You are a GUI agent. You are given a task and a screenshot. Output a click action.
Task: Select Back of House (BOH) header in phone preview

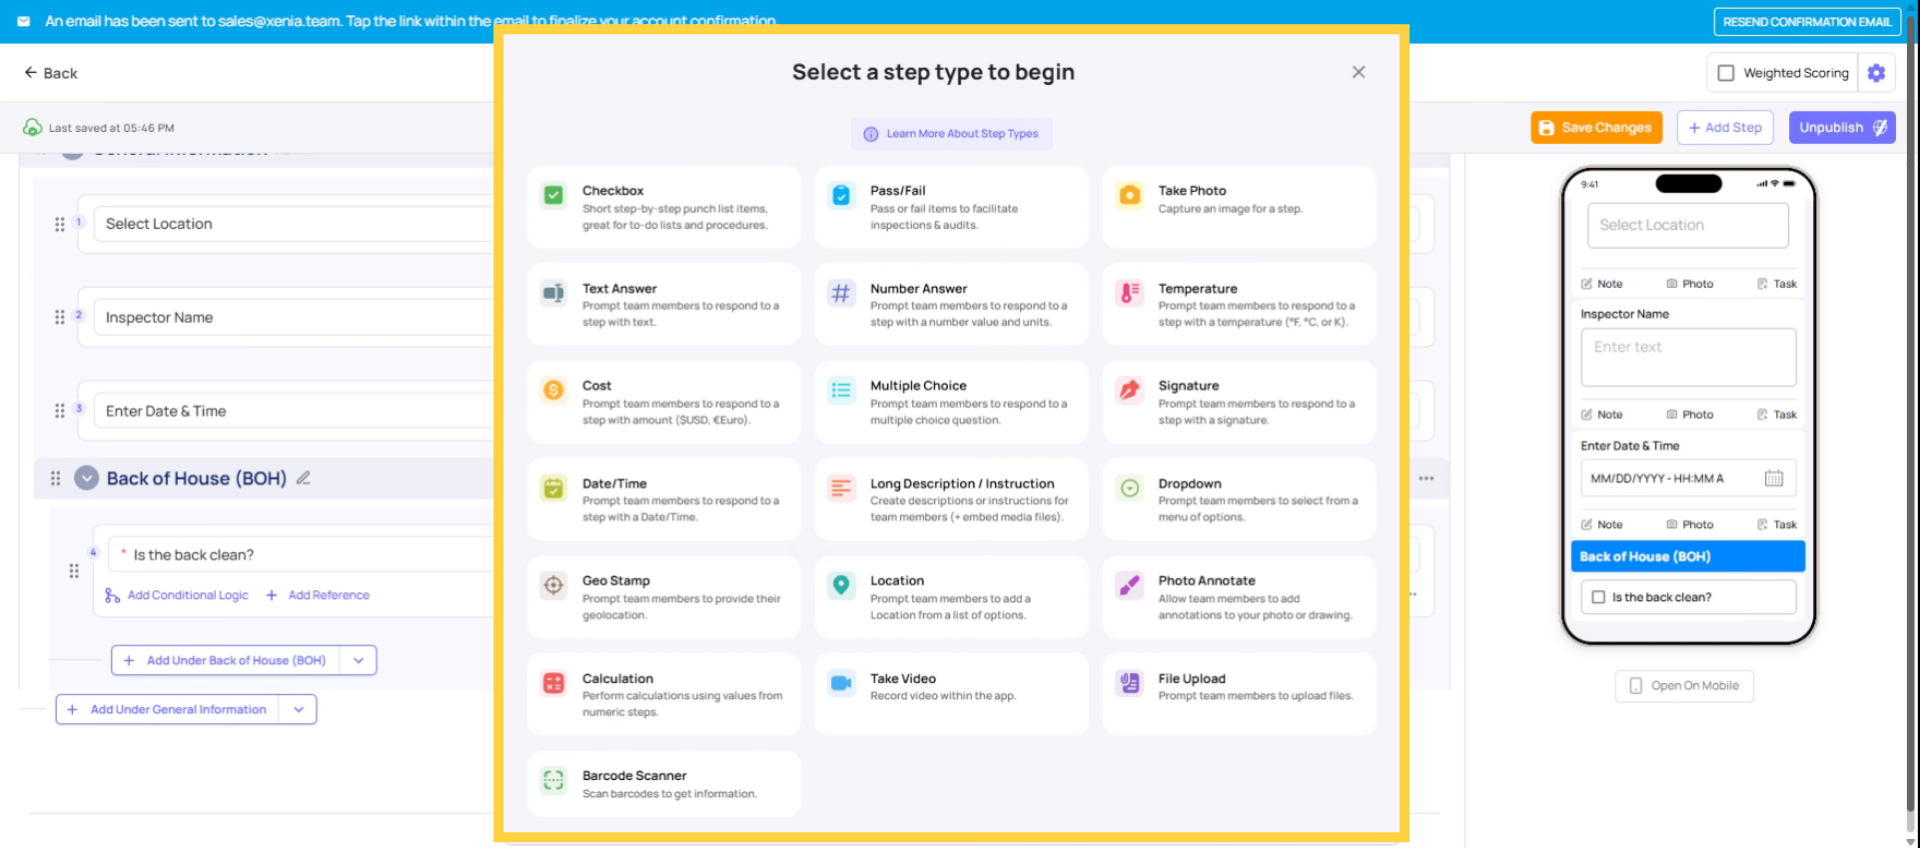coord(1688,557)
